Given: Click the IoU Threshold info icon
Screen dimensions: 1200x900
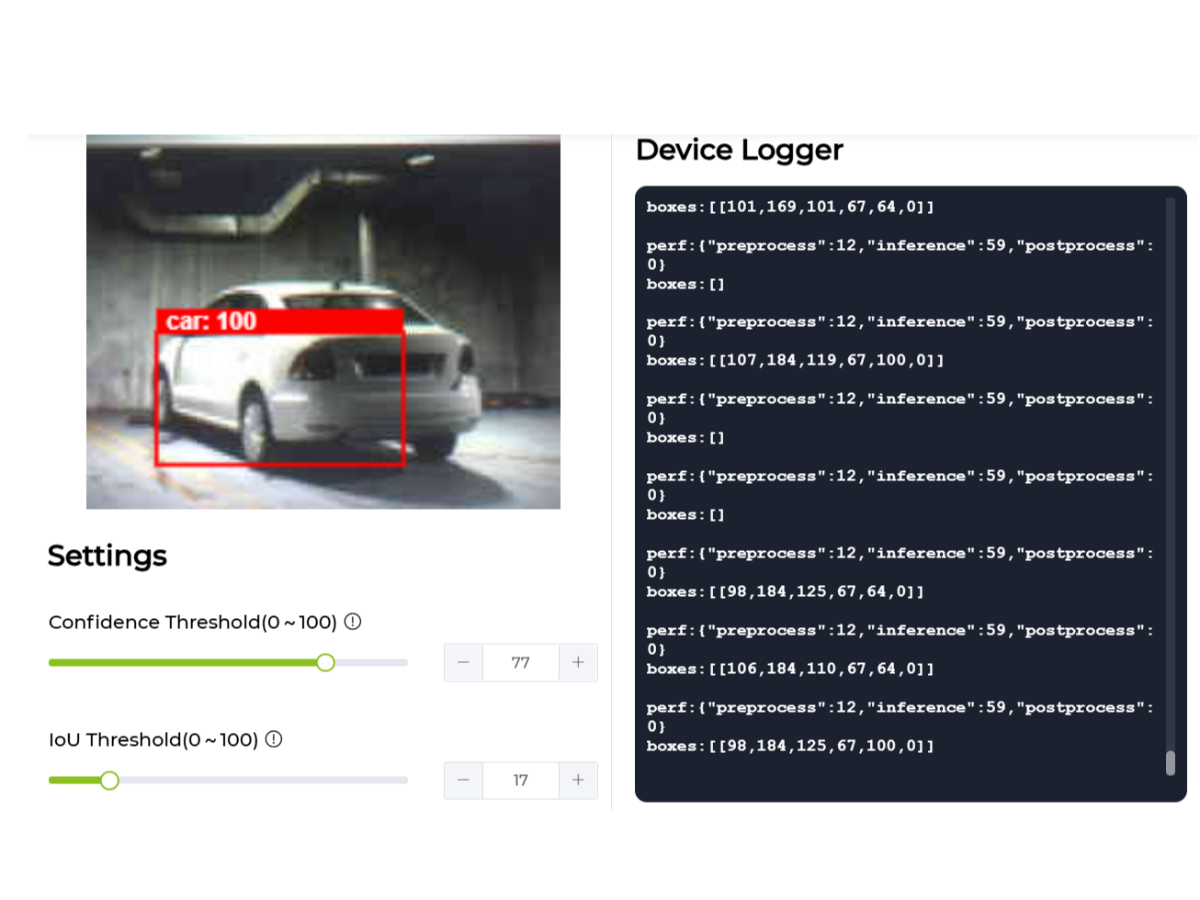Looking at the screenshot, I should pos(274,739).
